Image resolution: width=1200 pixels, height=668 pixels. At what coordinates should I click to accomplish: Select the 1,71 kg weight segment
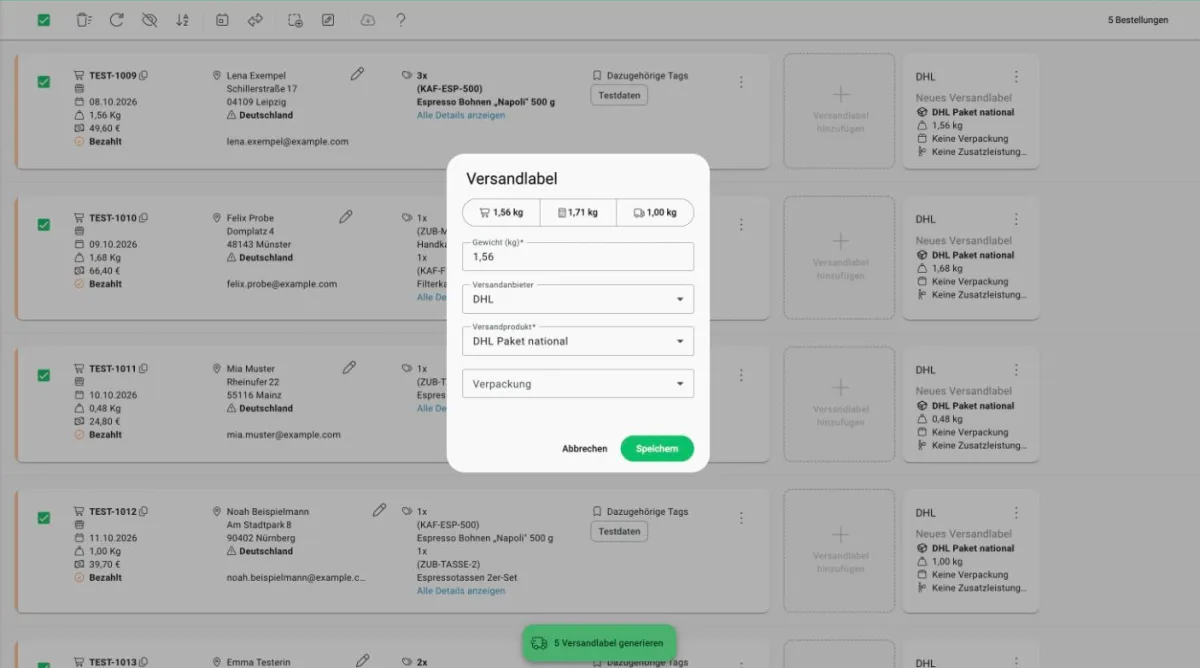point(578,213)
